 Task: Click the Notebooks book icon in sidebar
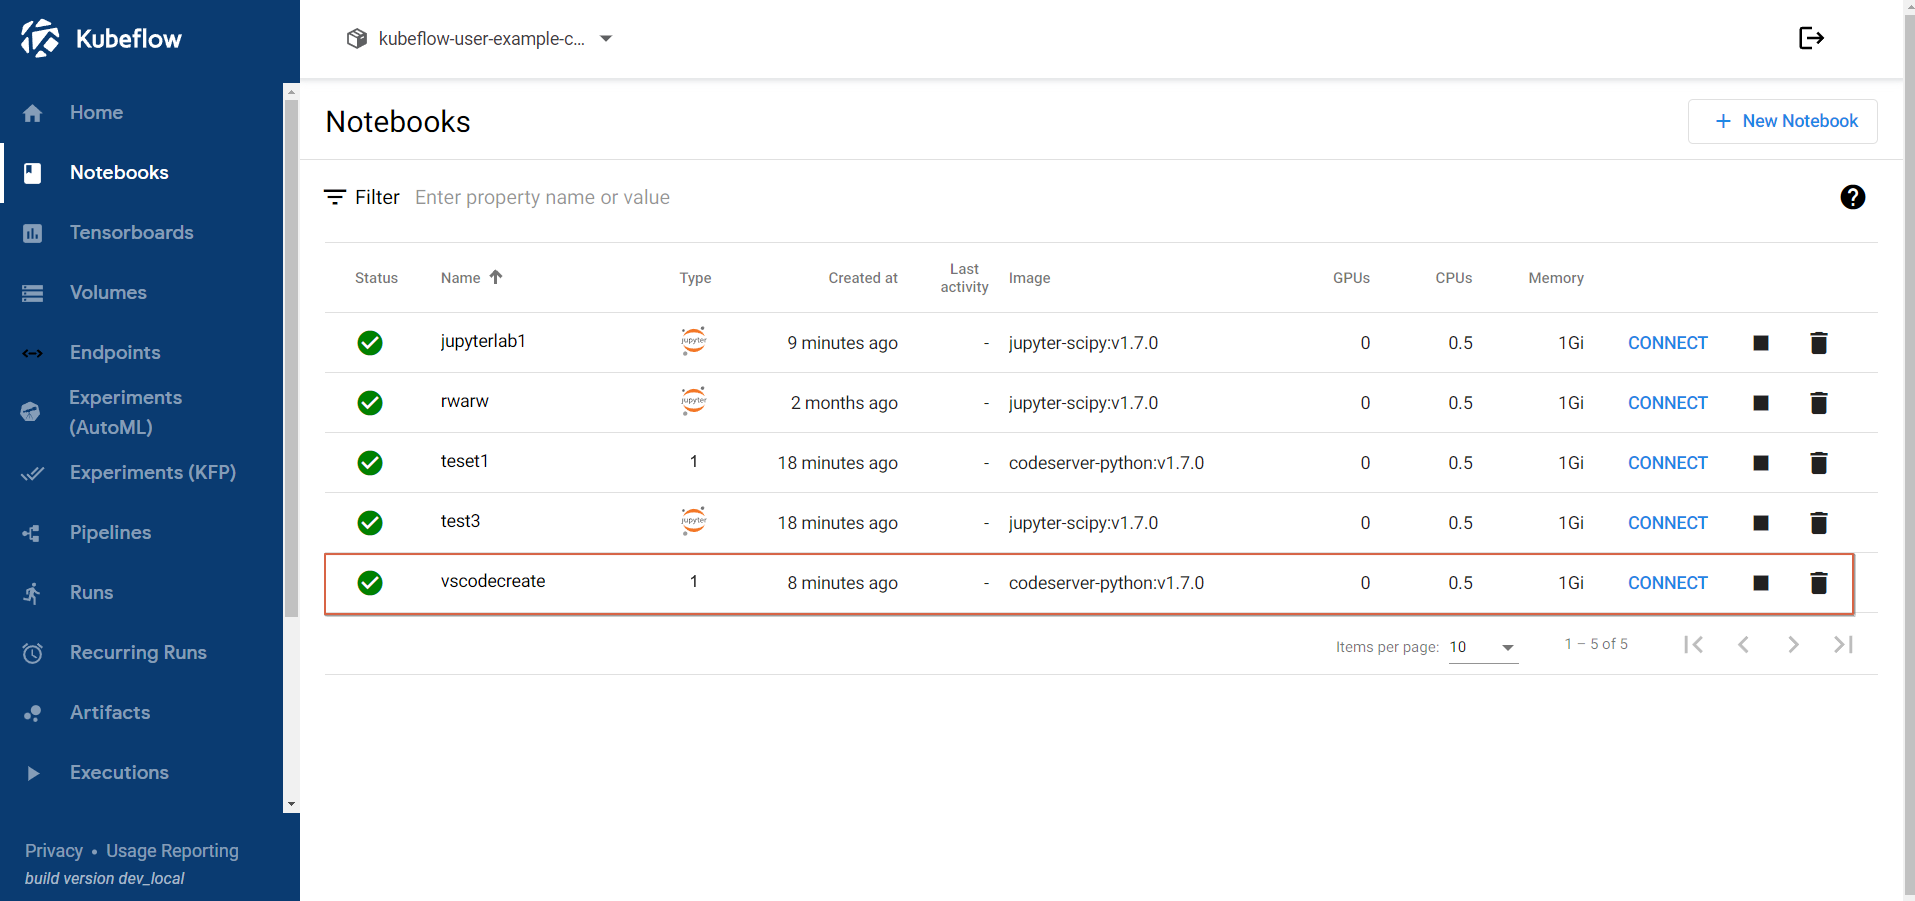tap(32, 173)
